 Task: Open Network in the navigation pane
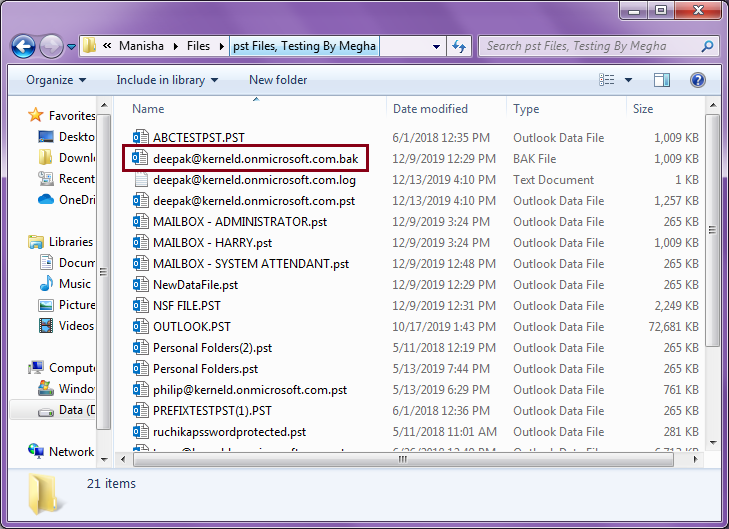[60, 451]
